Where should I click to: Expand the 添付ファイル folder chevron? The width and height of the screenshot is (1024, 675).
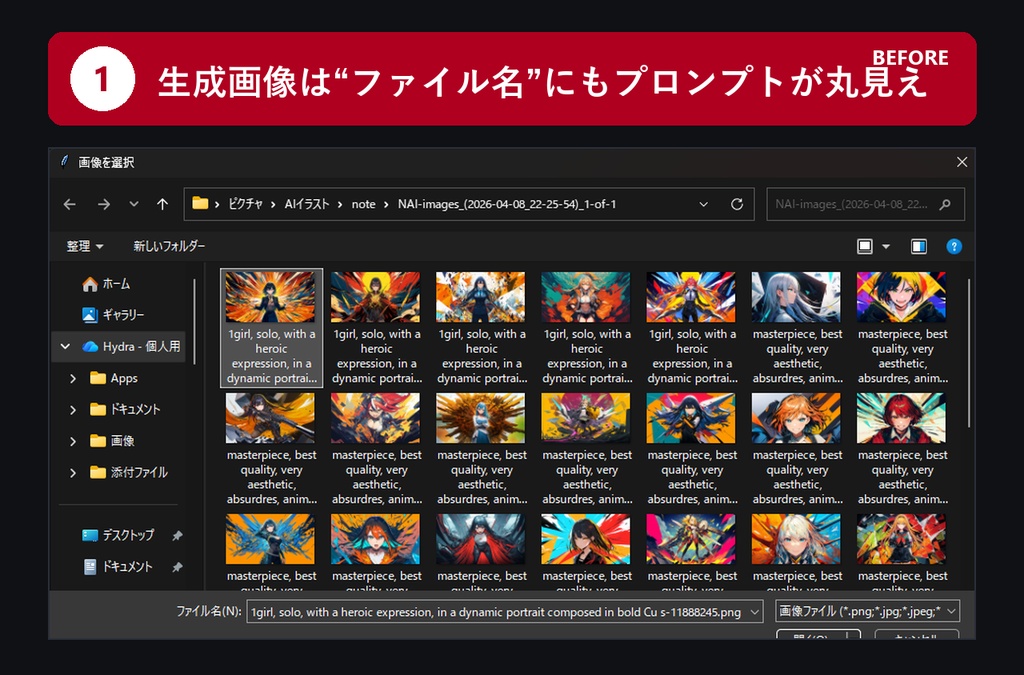pyautogui.click(x=73, y=472)
